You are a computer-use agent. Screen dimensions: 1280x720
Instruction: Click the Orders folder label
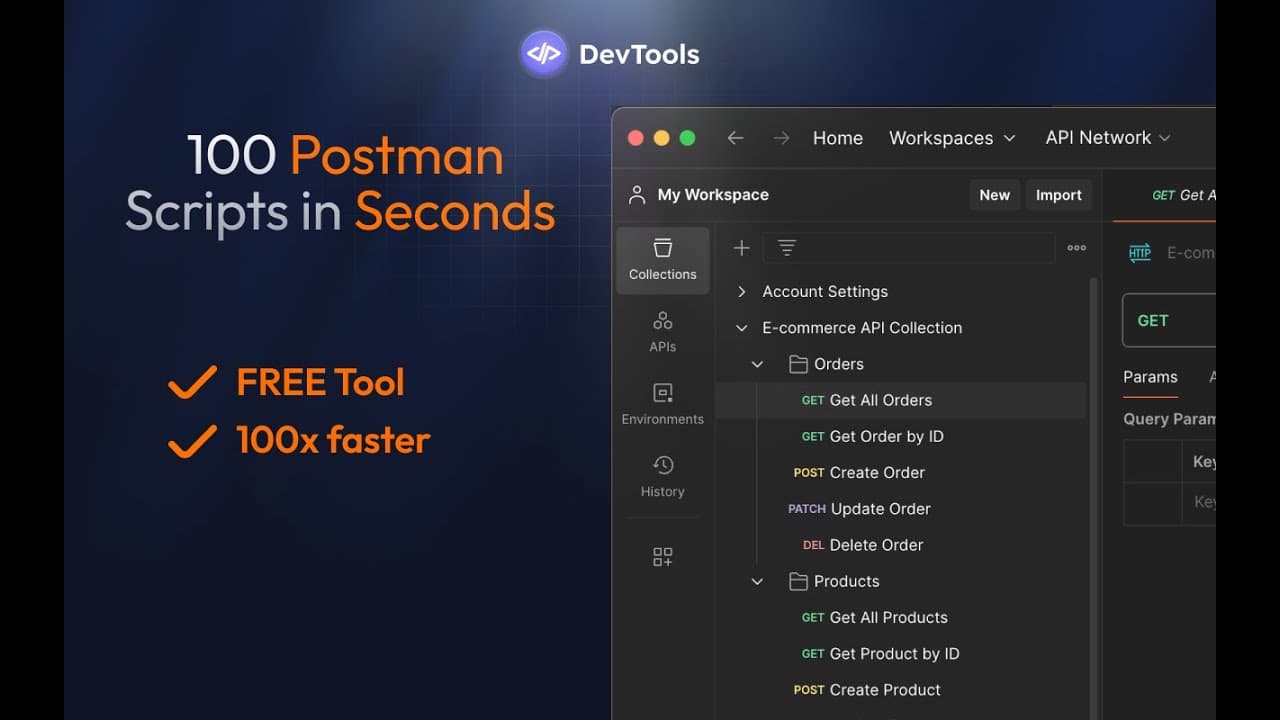pyautogui.click(x=838, y=364)
